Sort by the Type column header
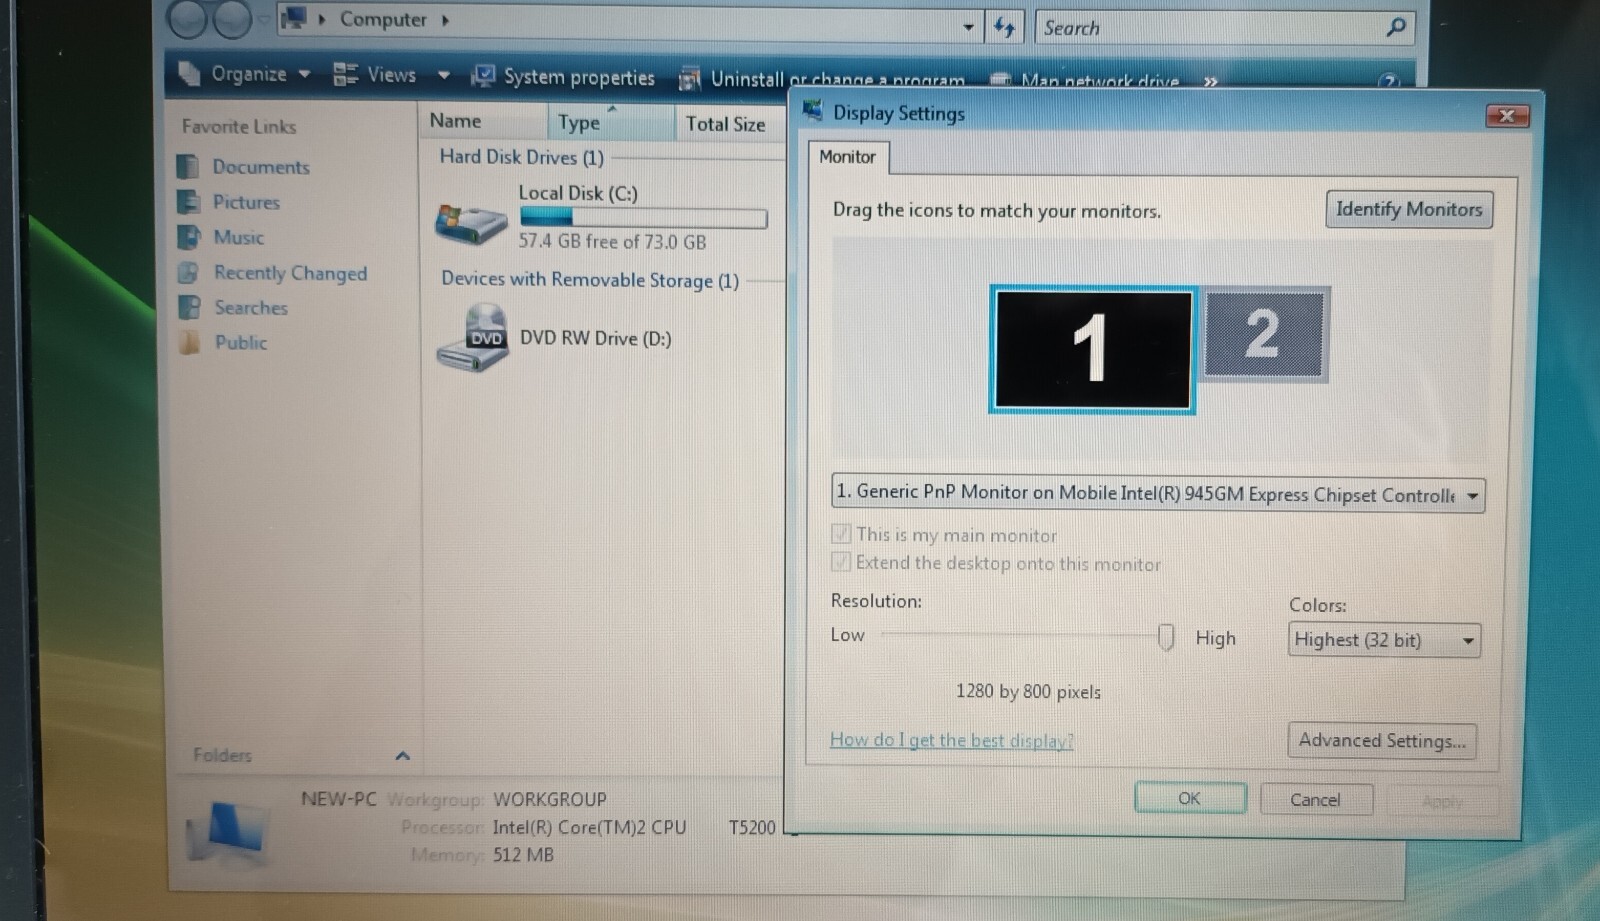Screen dimensions: 1600x921 [x=611, y=123]
